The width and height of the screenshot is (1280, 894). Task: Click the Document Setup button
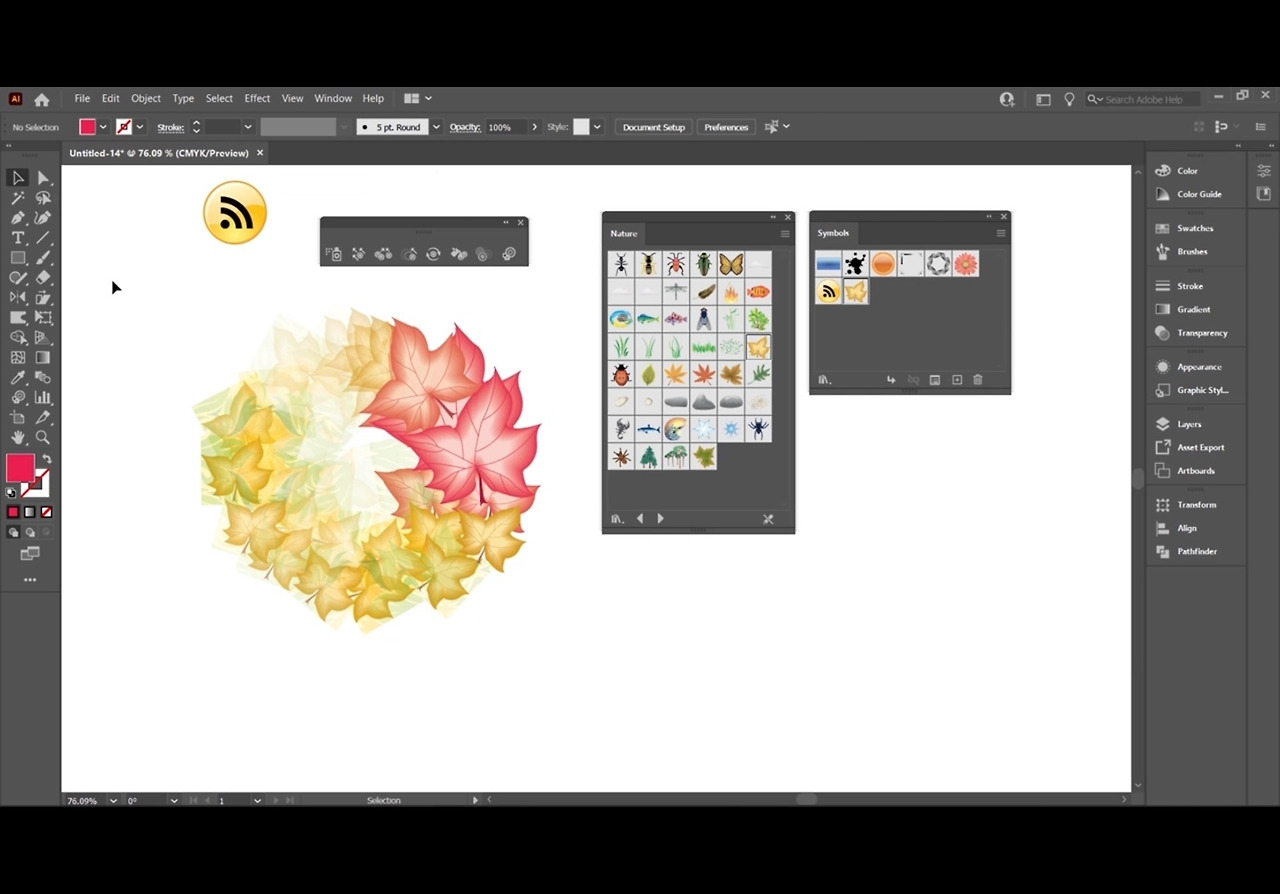point(654,127)
